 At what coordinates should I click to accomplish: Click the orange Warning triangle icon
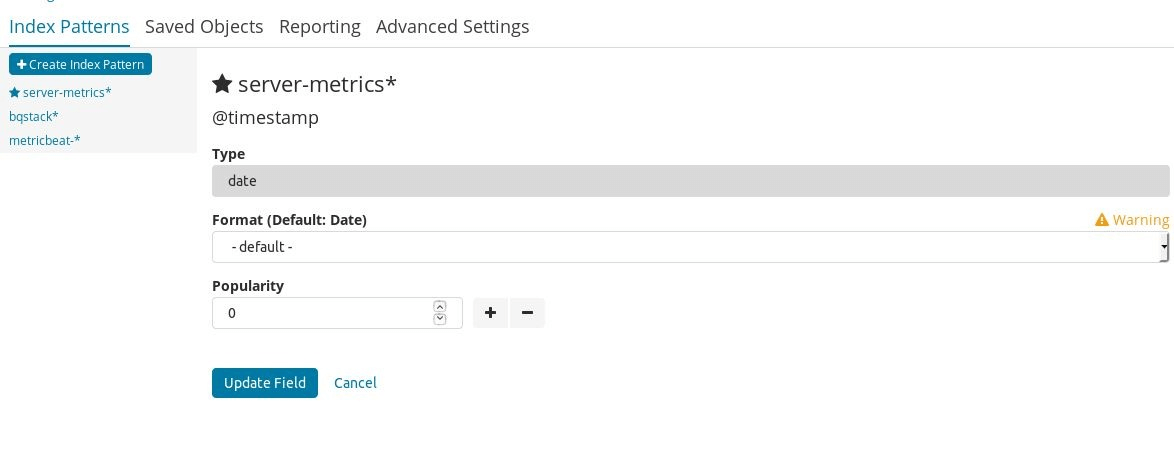pyautogui.click(x=1102, y=220)
